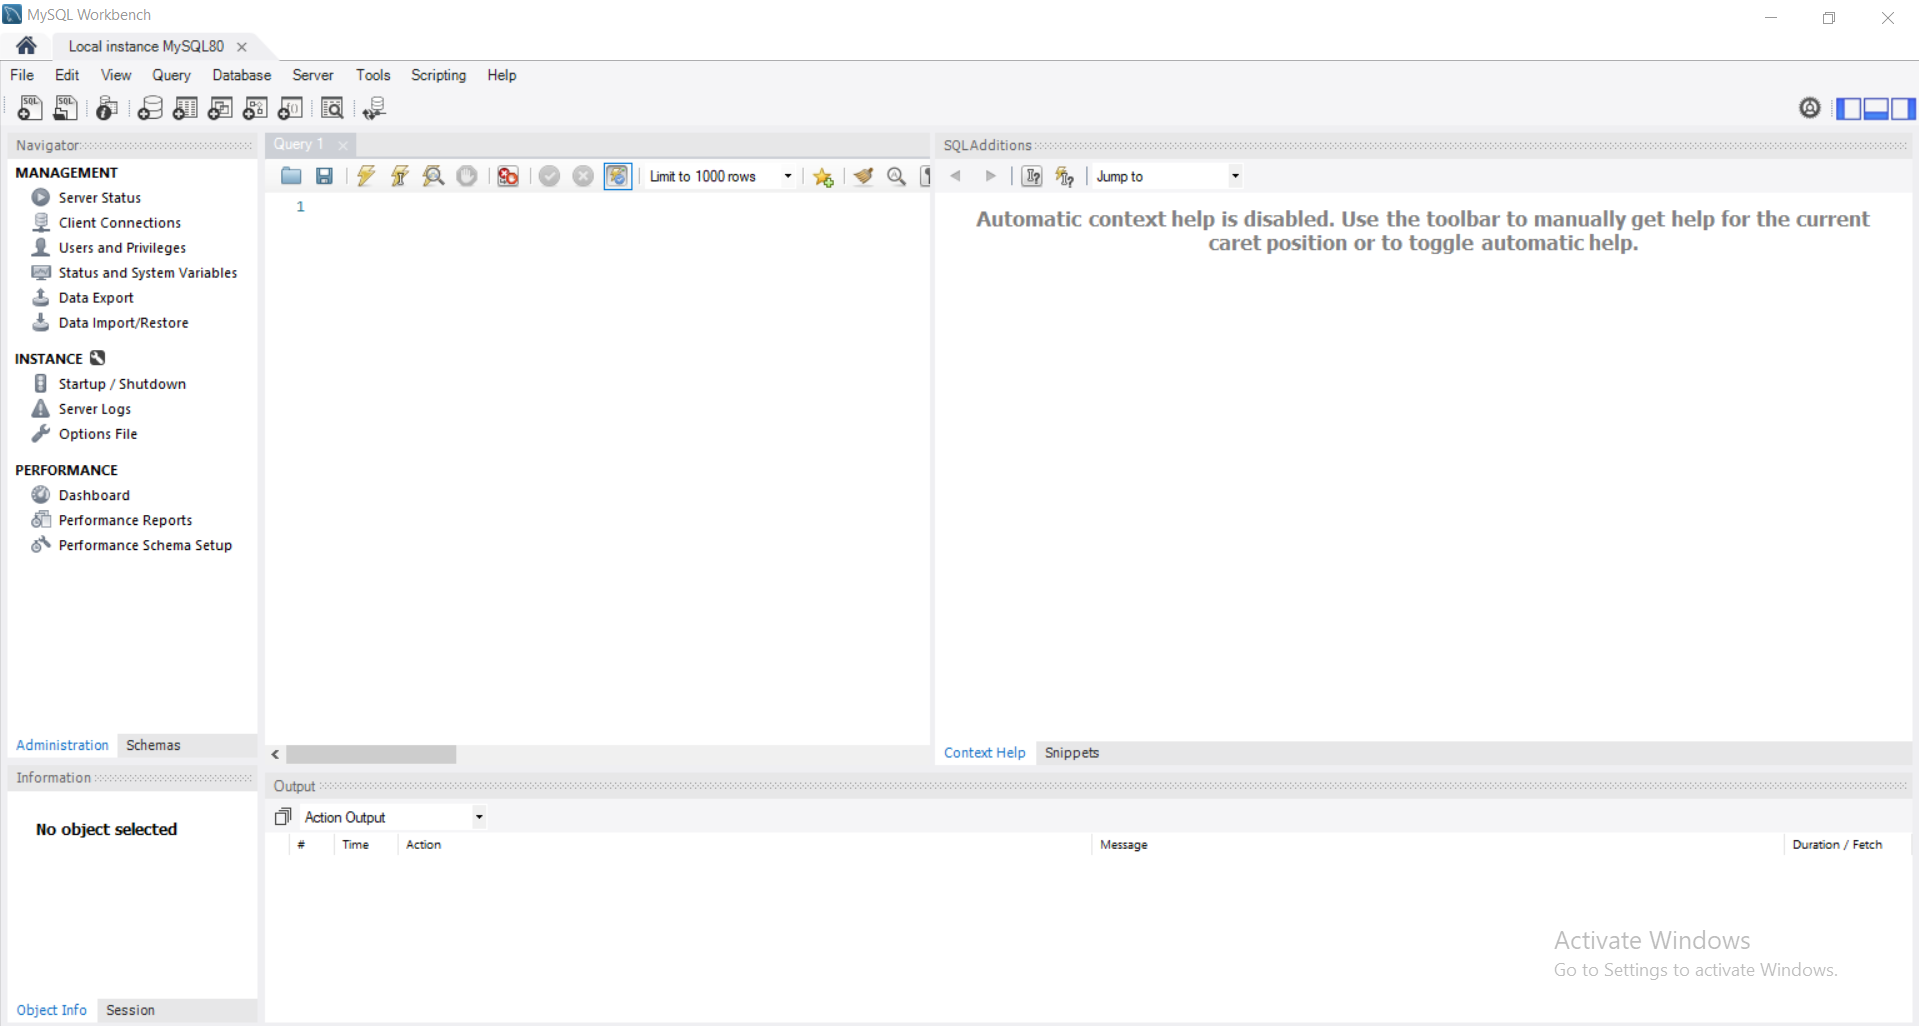Viewport: 1919px width, 1026px height.
Task: Open the File menu
Action: [22, 75]
